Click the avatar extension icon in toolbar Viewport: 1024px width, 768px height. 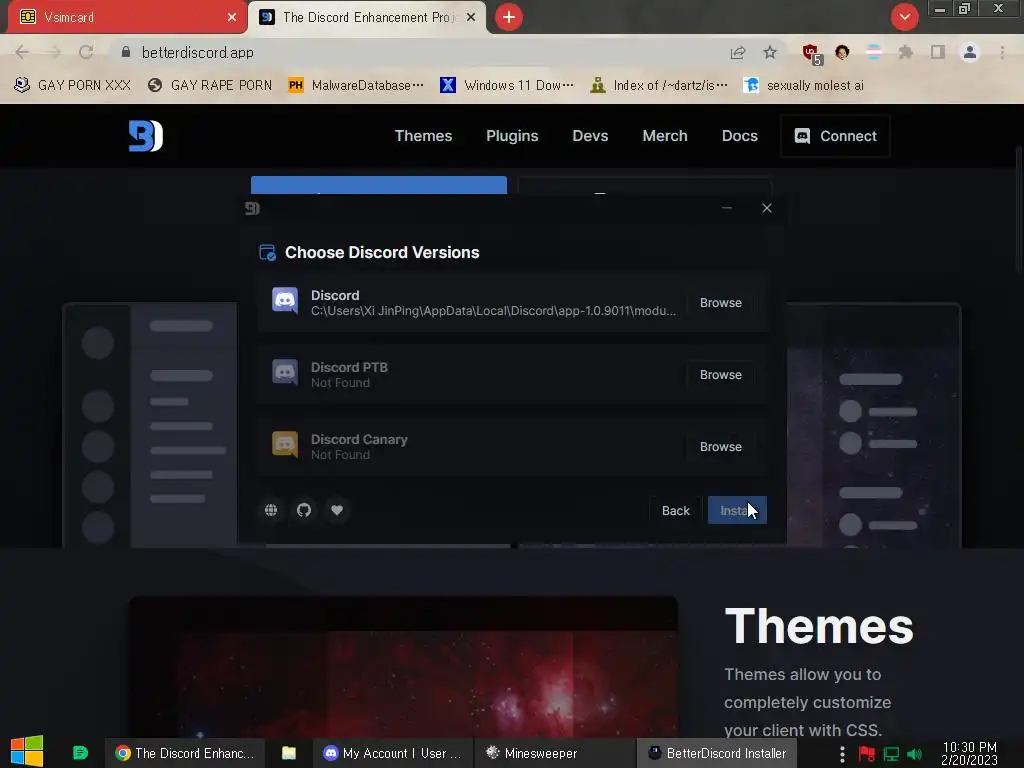point(842,52)
